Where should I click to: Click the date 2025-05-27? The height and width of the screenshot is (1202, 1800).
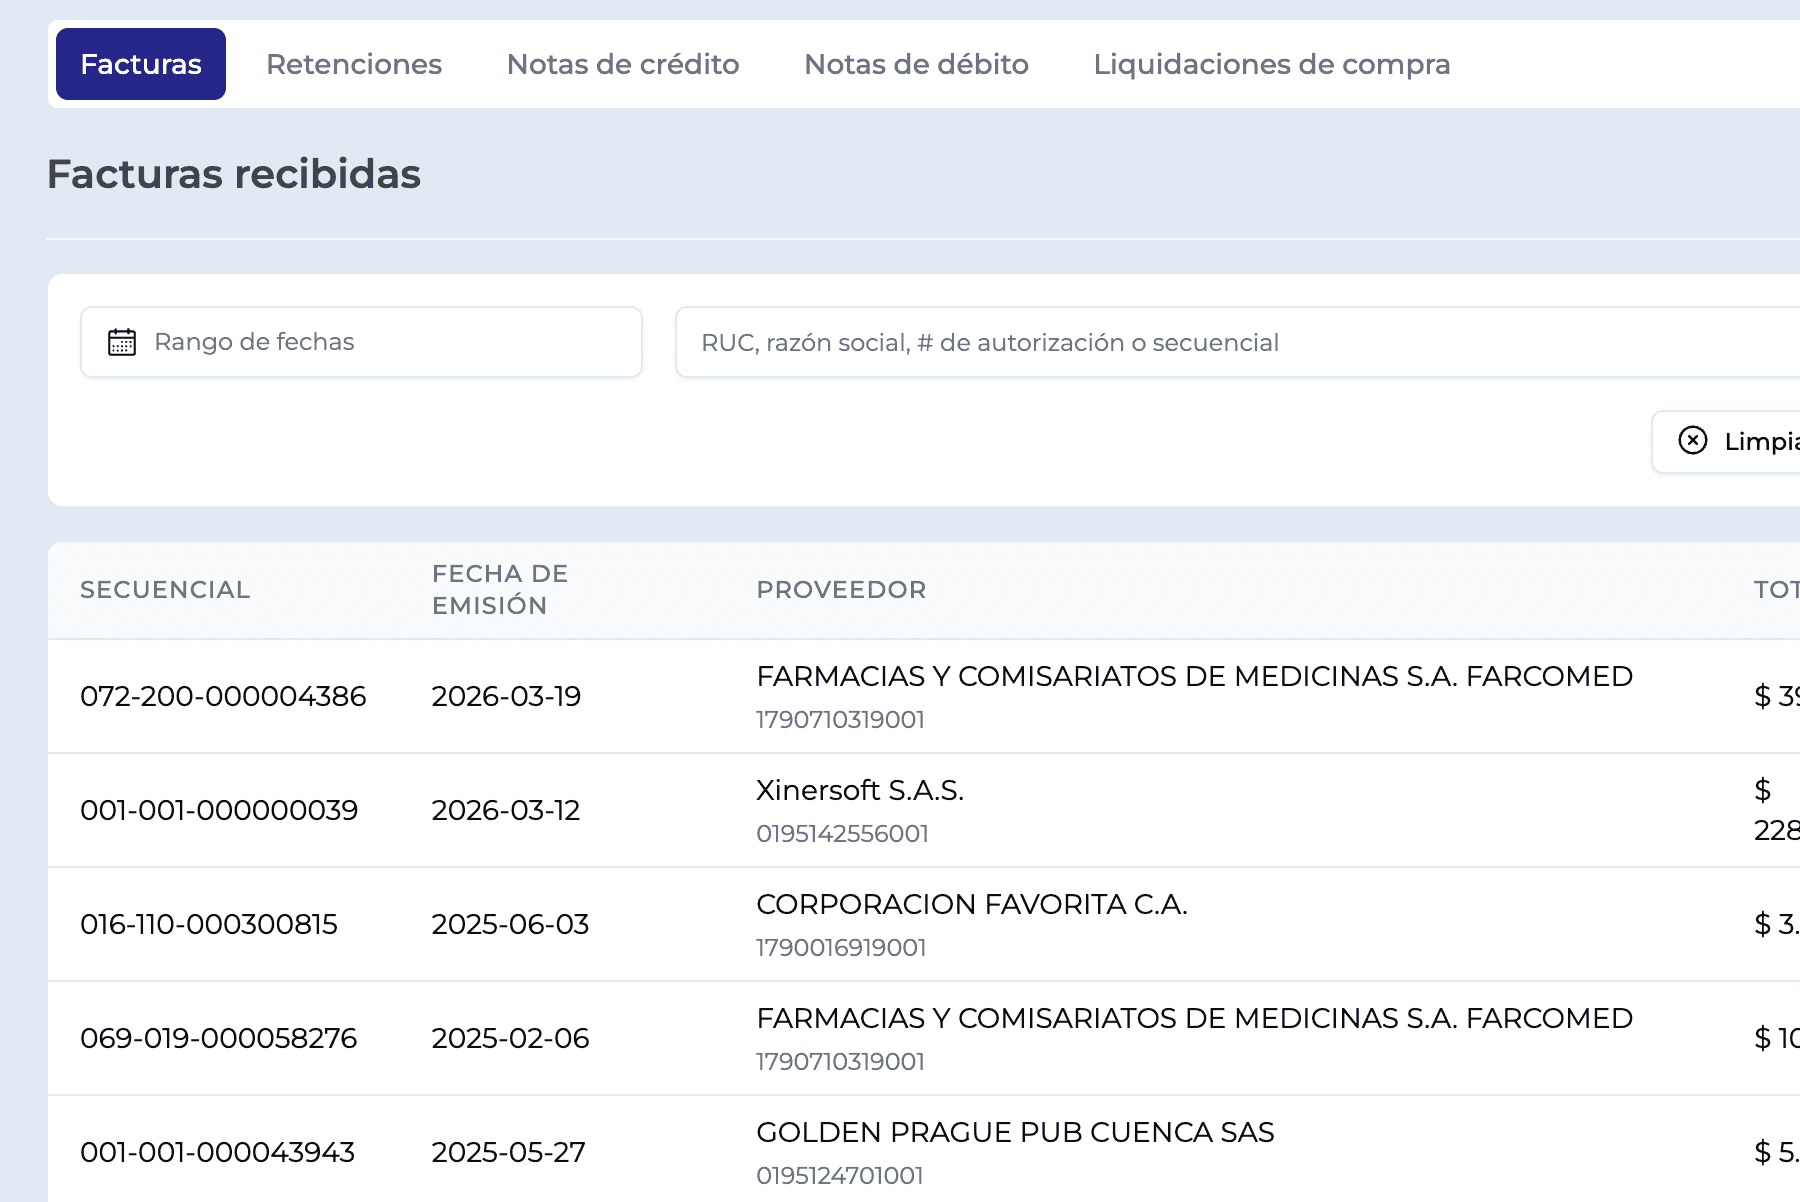click(508, 1152)
